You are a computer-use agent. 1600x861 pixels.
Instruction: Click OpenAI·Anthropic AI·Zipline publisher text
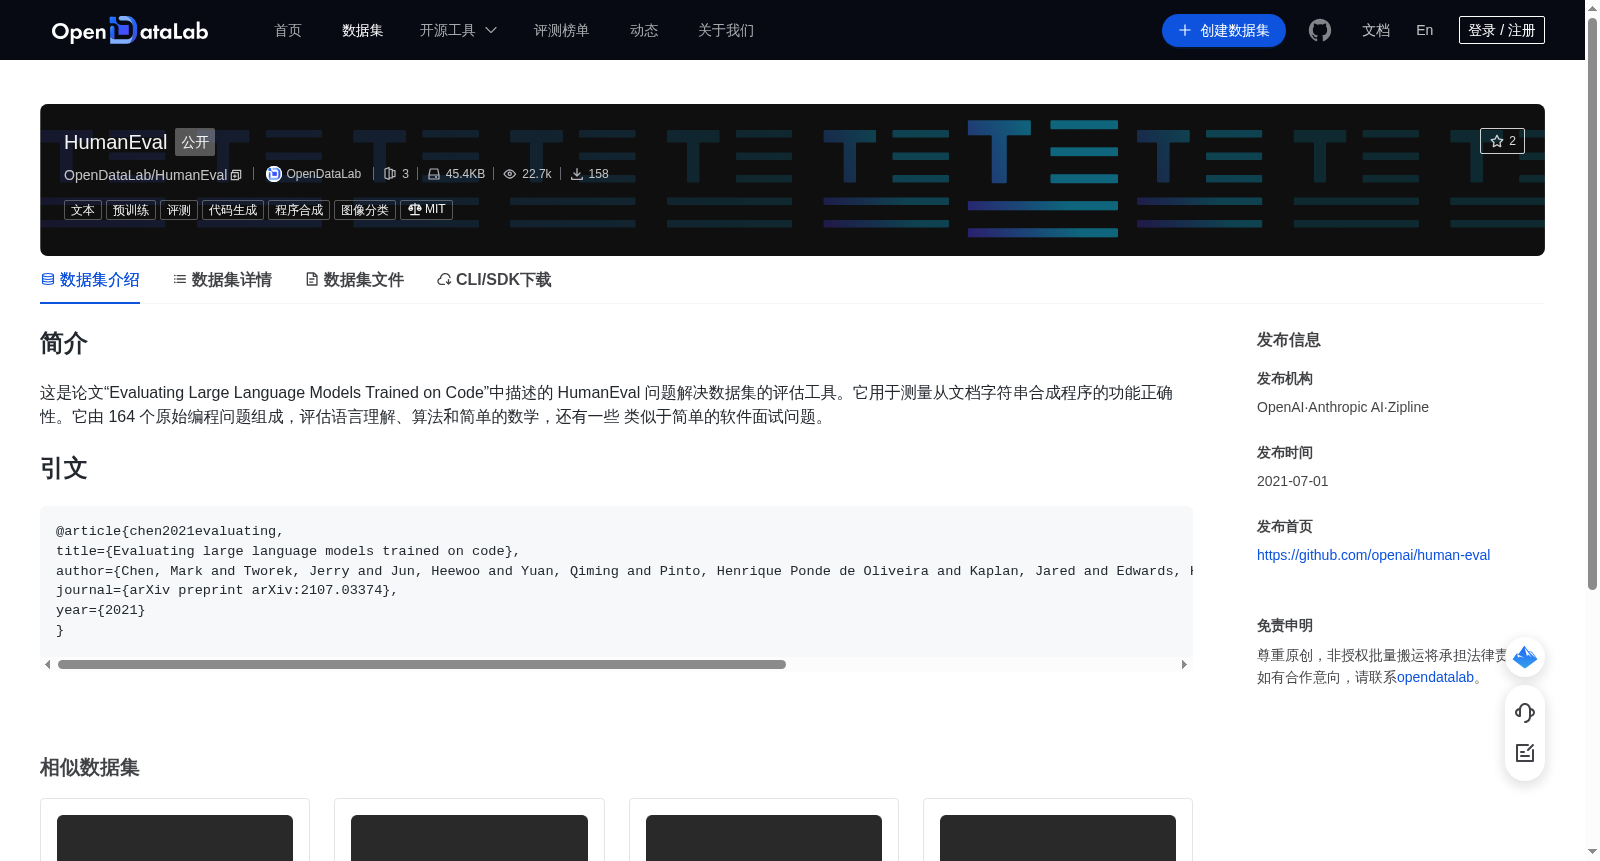point(1343,407)
